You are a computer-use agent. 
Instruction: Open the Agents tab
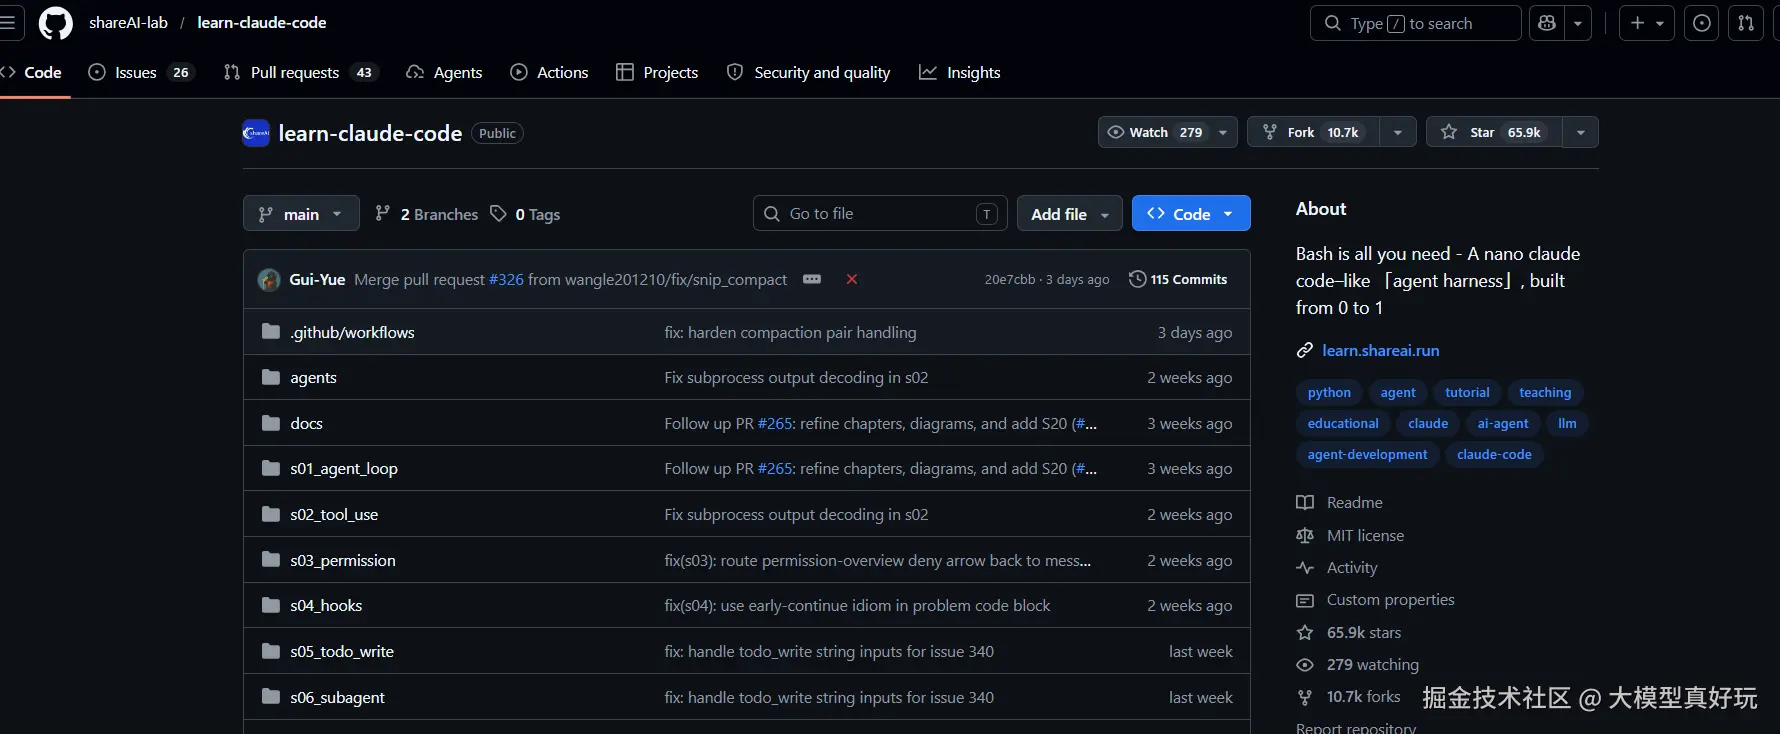click(x=444, y=72)
